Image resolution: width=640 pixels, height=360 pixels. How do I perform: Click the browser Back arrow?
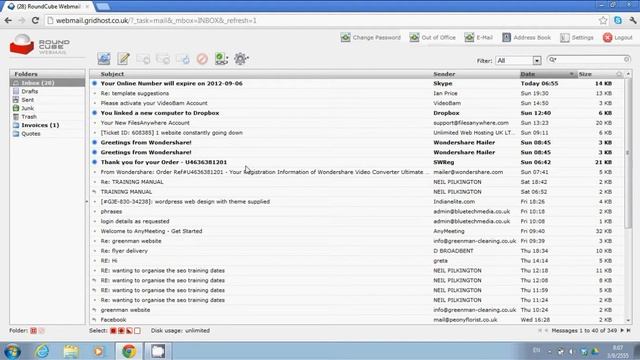[x=9, y=20]
